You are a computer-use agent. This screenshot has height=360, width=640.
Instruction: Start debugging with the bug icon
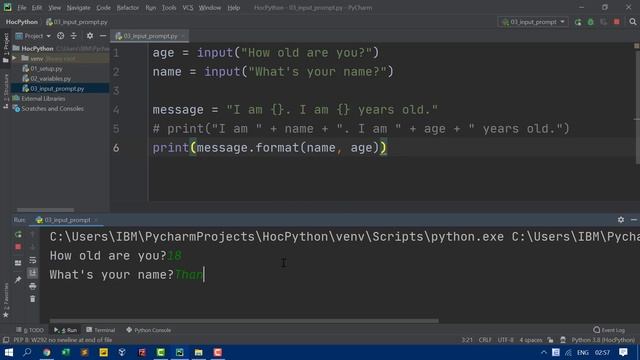(591, 22)
